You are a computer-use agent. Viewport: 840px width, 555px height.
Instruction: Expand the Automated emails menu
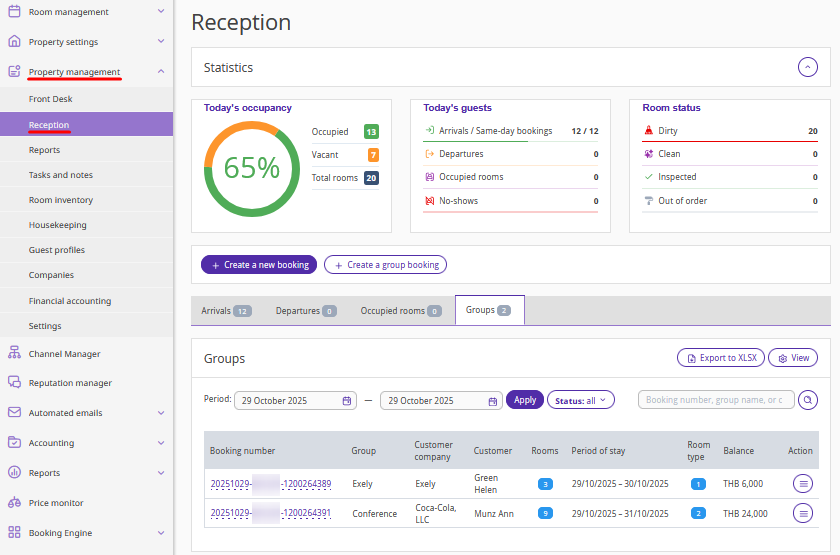161,412
